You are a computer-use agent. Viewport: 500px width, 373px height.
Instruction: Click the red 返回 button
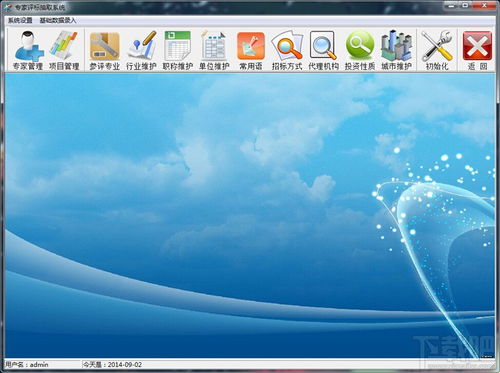pos(477,50)
